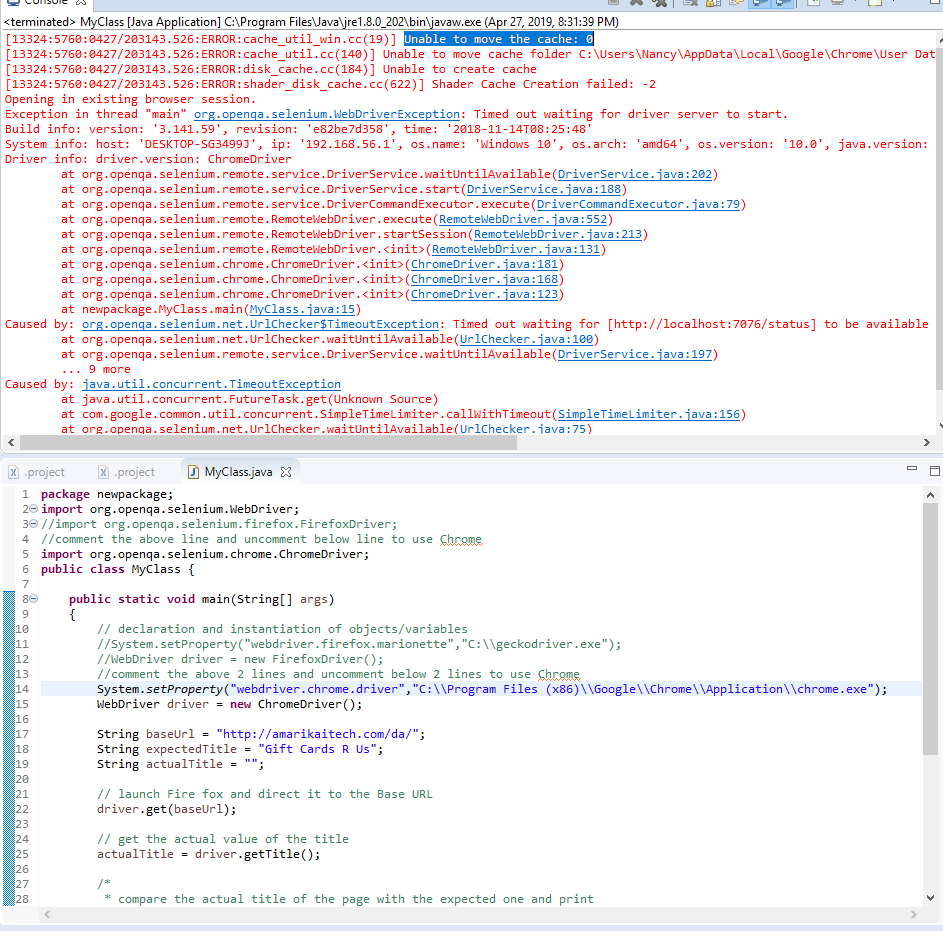The width and height of the screenshot is (943, 931).
Task: Collapse the import fold at line 2
Action: (x=34, y=509)
